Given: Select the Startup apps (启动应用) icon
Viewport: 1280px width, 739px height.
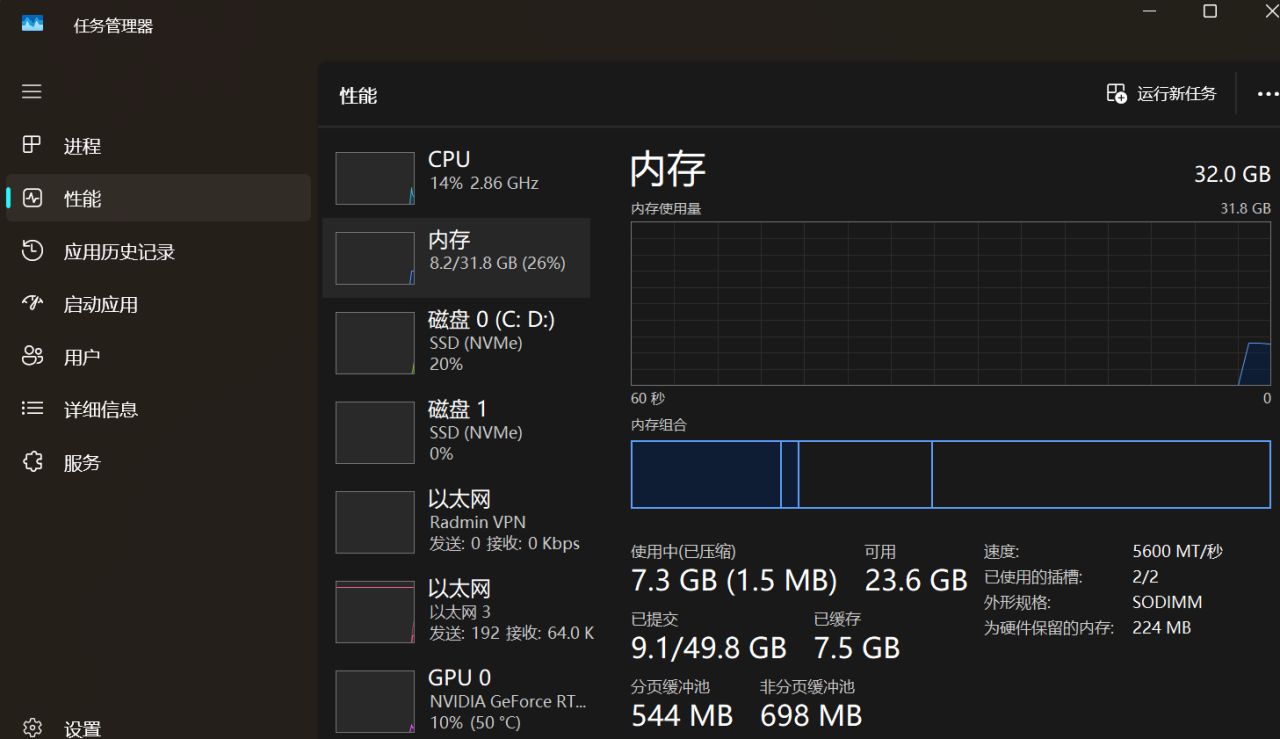Looking at the screenshot, I should pyautogui.click(x=32, y=304).
